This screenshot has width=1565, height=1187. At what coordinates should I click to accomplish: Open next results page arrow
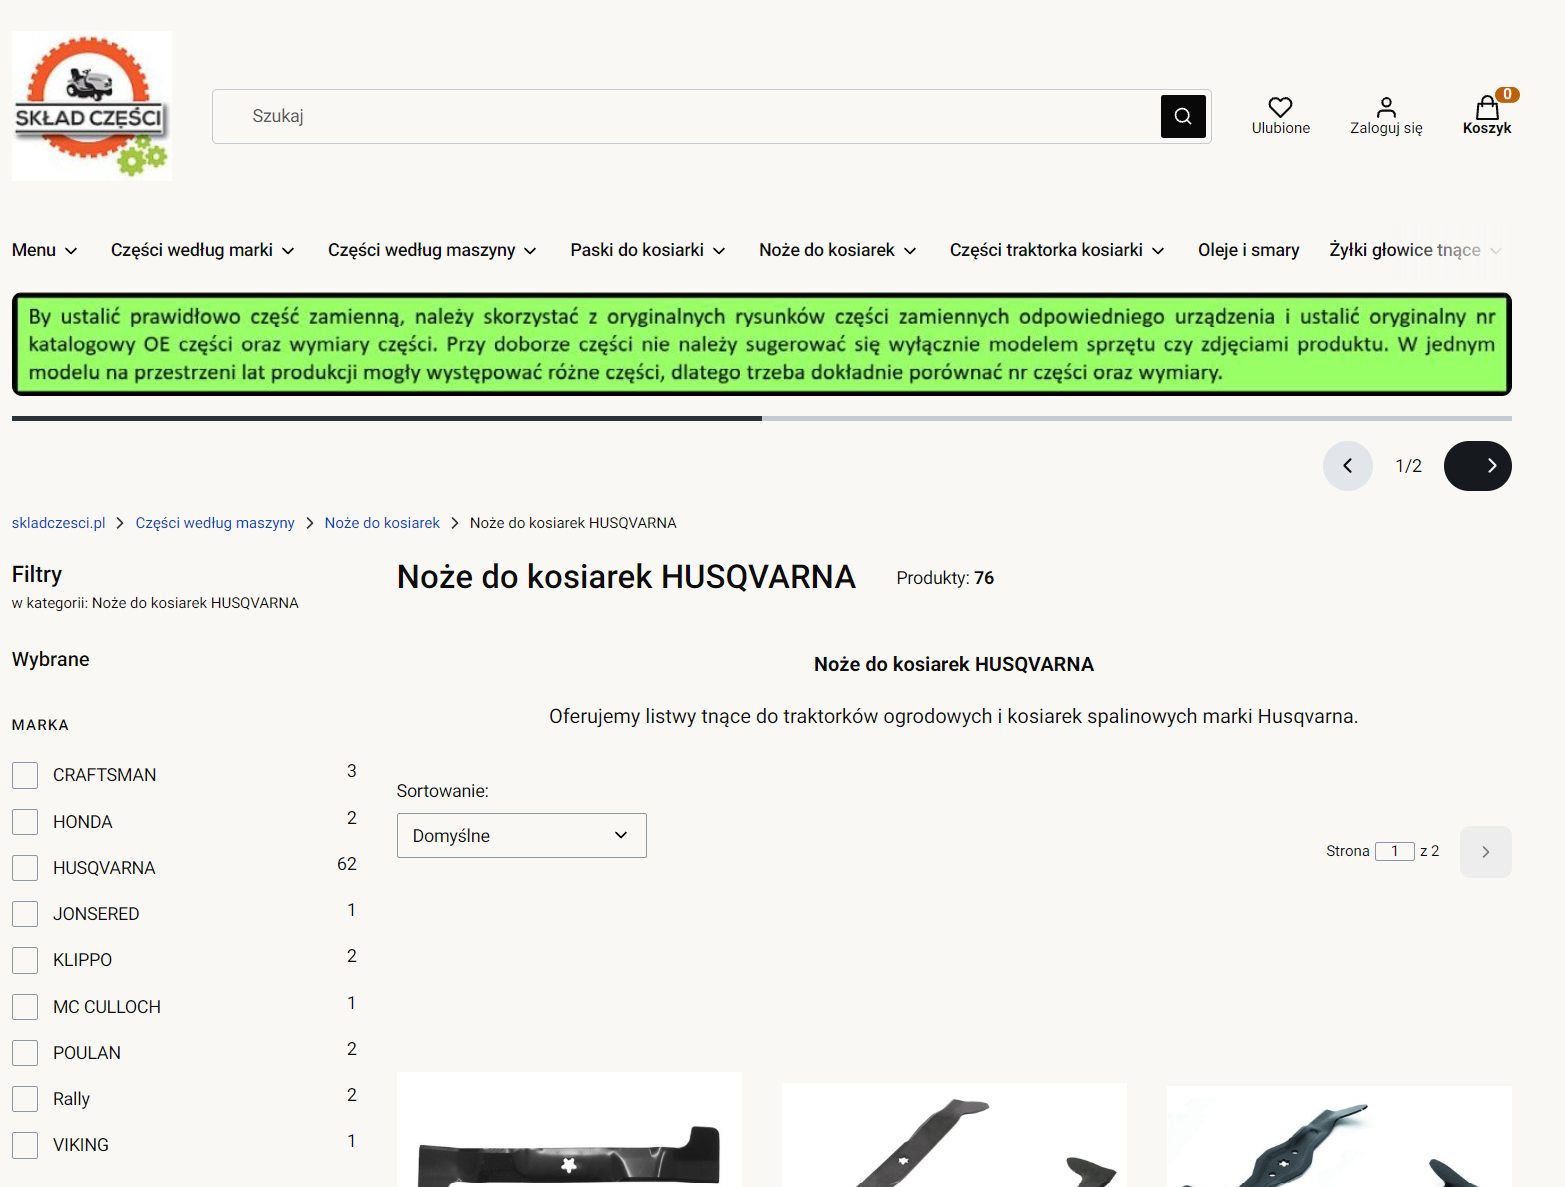click(x=1486, y=851)
